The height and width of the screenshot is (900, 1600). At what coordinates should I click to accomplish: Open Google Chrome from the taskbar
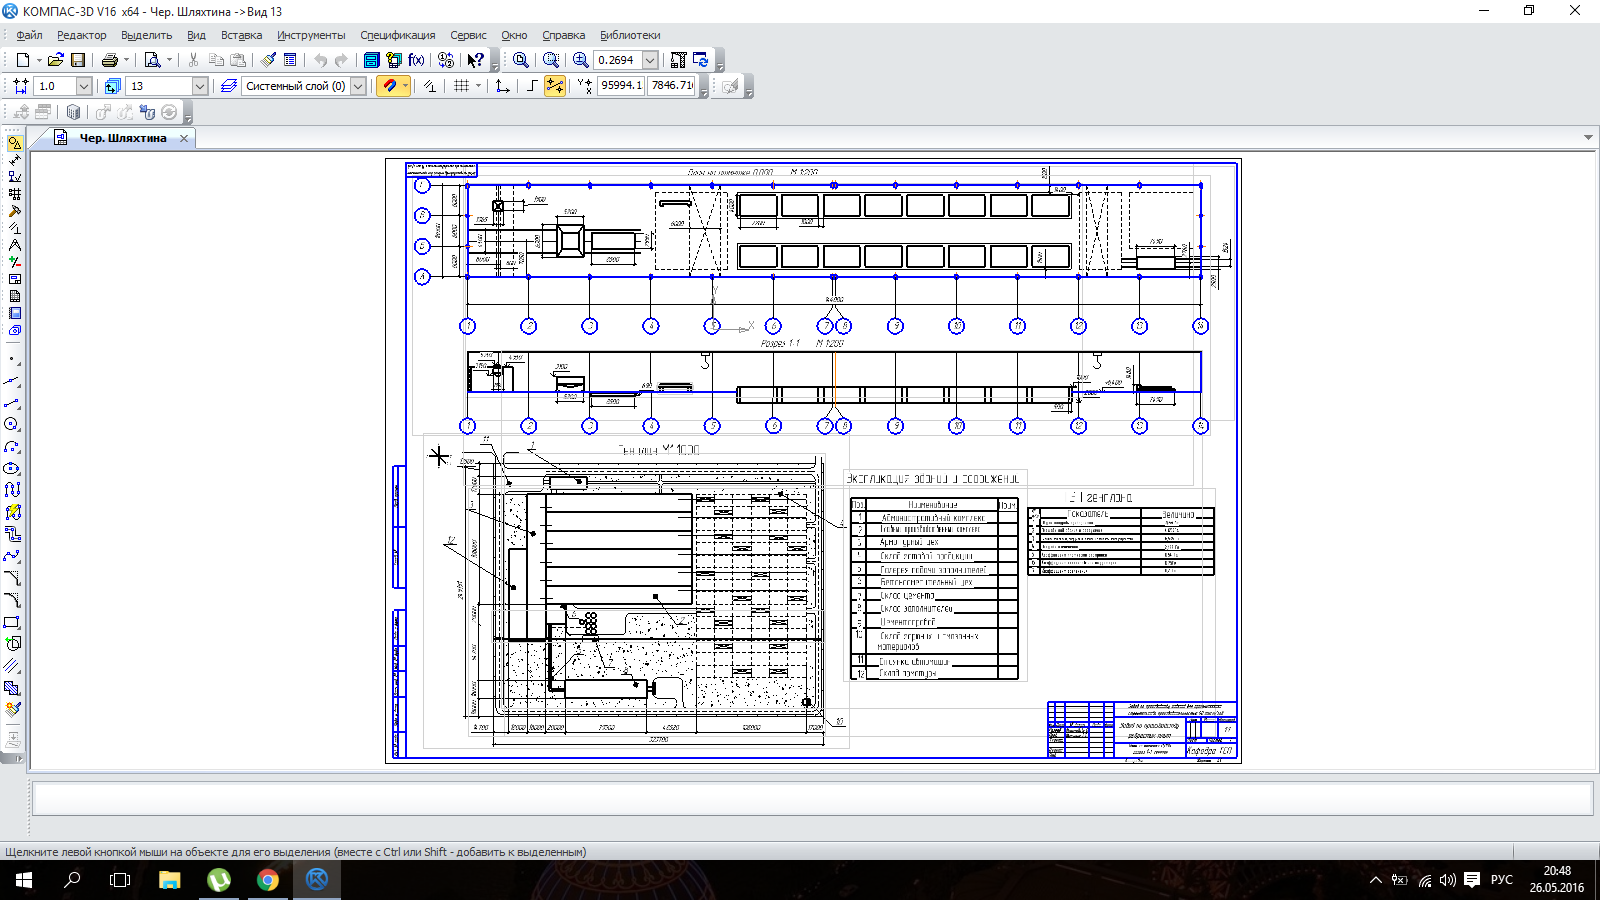point(267,880)
